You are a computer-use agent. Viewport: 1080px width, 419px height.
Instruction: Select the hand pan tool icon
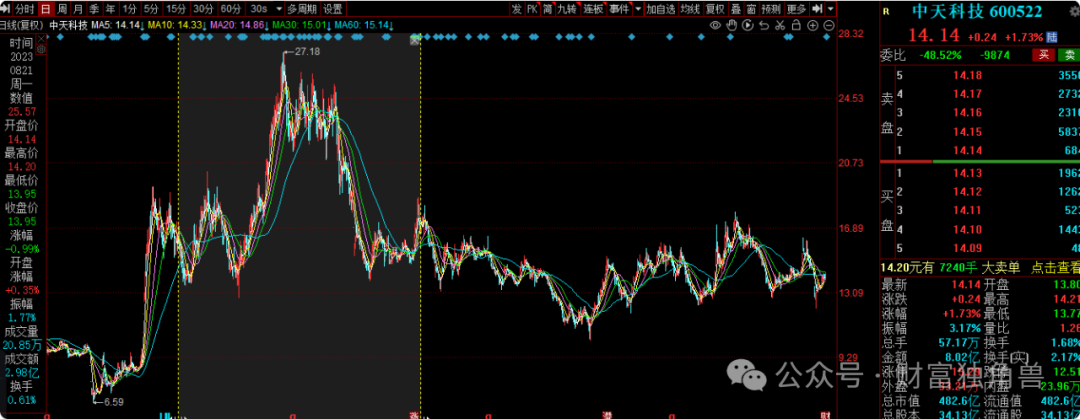point(731,25)
